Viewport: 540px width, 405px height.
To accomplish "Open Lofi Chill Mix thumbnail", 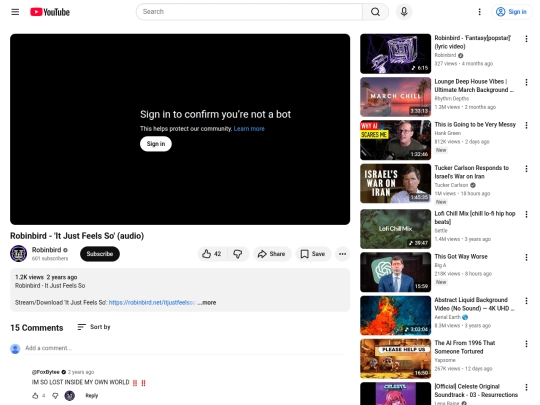I will click(395, 229).
